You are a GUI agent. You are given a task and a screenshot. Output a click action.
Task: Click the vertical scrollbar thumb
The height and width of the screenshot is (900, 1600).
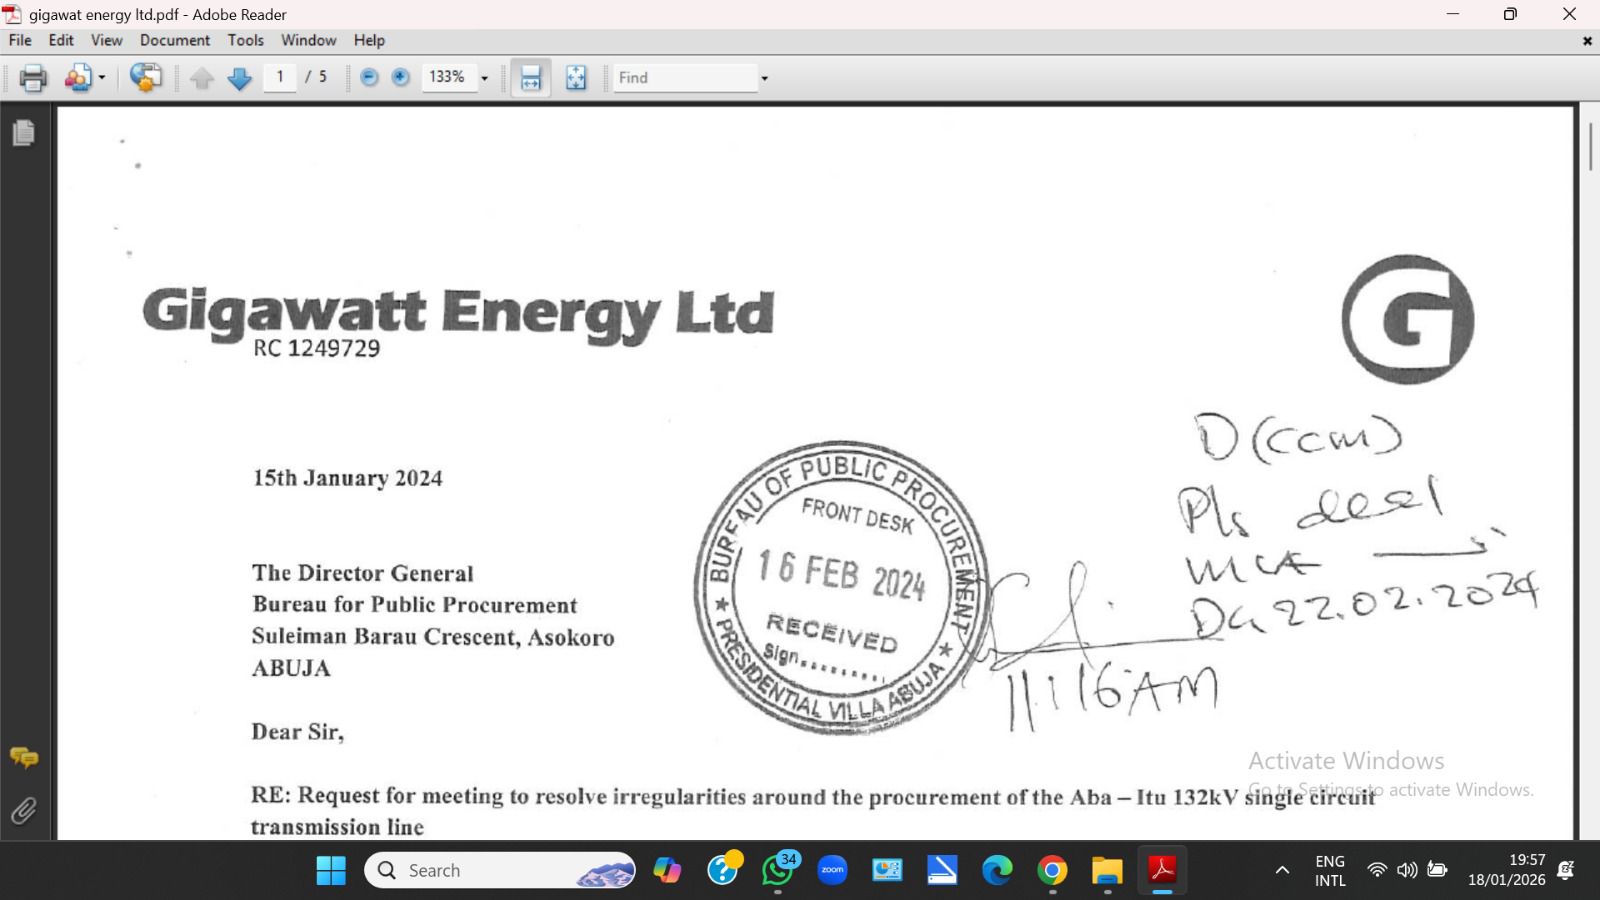click(x=1590, y=146)
